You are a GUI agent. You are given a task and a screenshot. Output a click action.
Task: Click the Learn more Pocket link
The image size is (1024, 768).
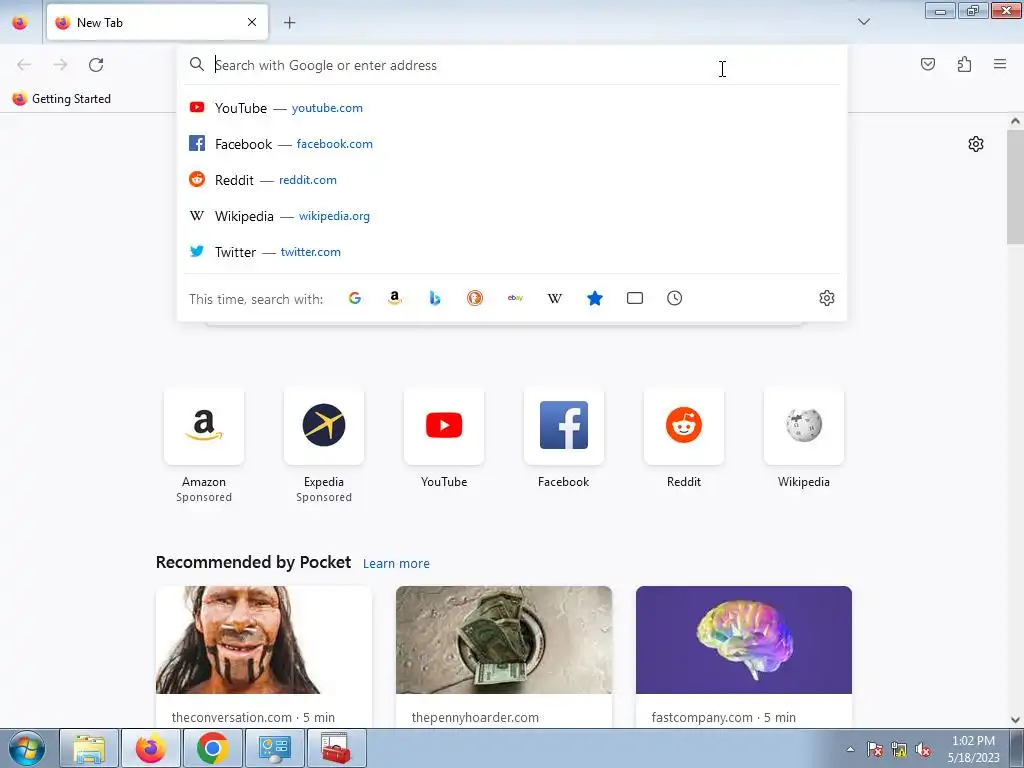[396, 564]
